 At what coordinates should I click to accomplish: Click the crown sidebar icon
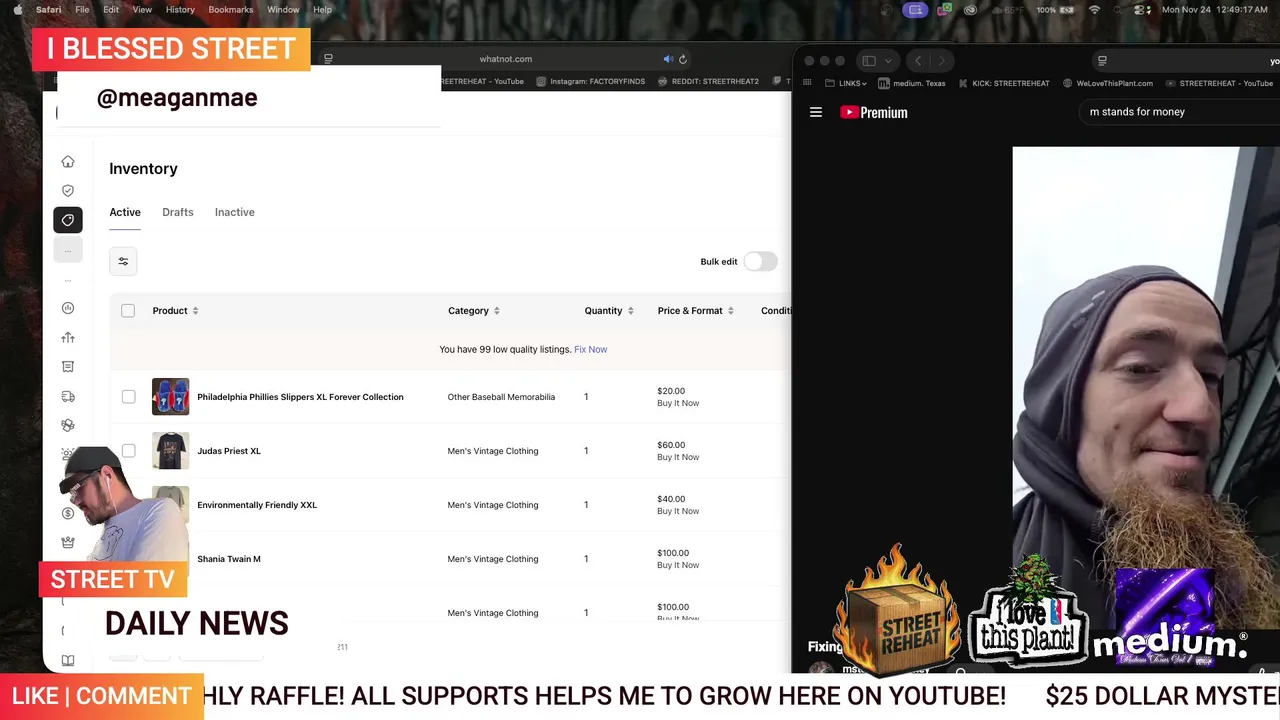[x=68, y=543]
